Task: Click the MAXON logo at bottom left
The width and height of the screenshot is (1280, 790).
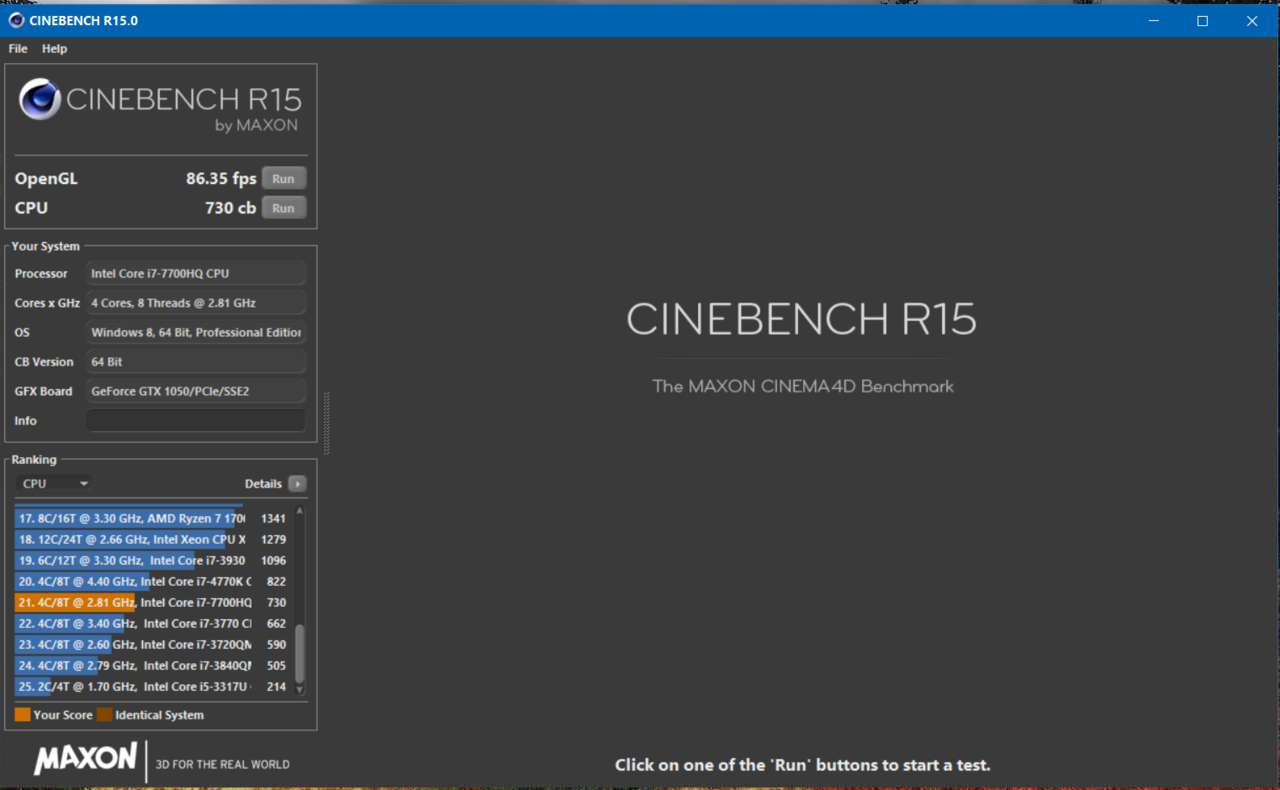Action: coord(86,760)
